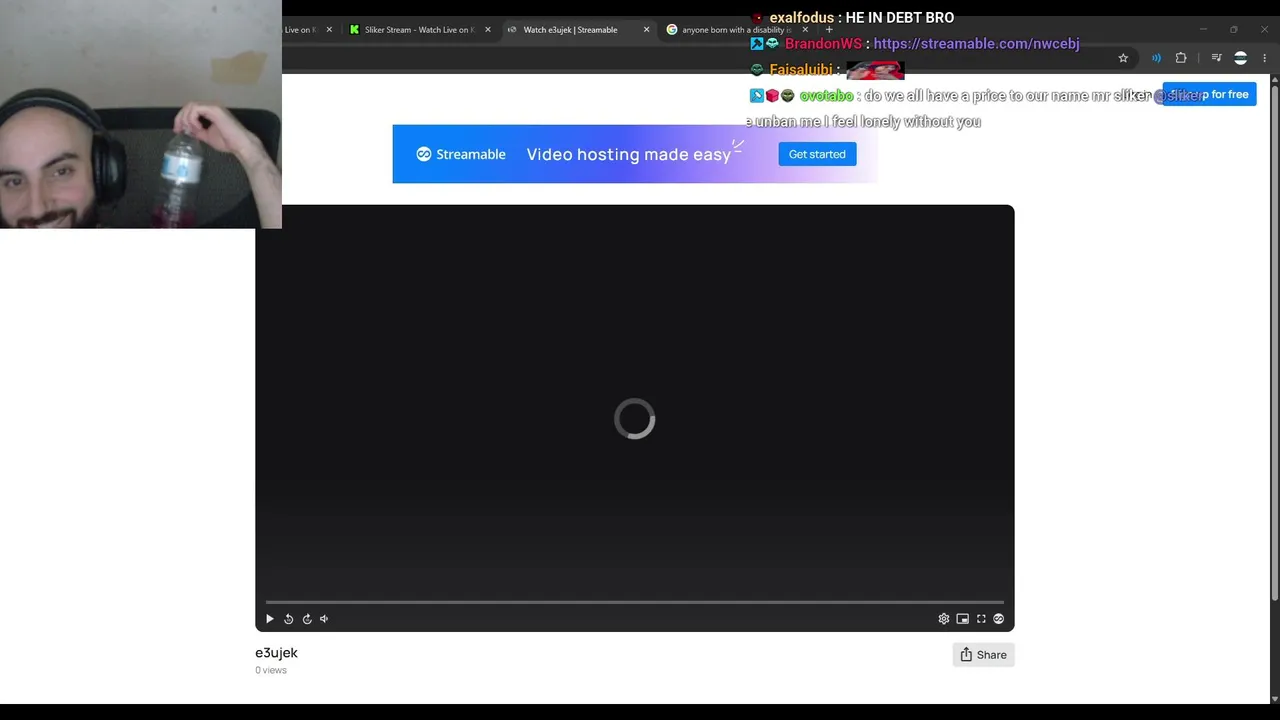The image size is (1280, 720).
Task: Click the e3ujek video title
Action: point(276,653)
